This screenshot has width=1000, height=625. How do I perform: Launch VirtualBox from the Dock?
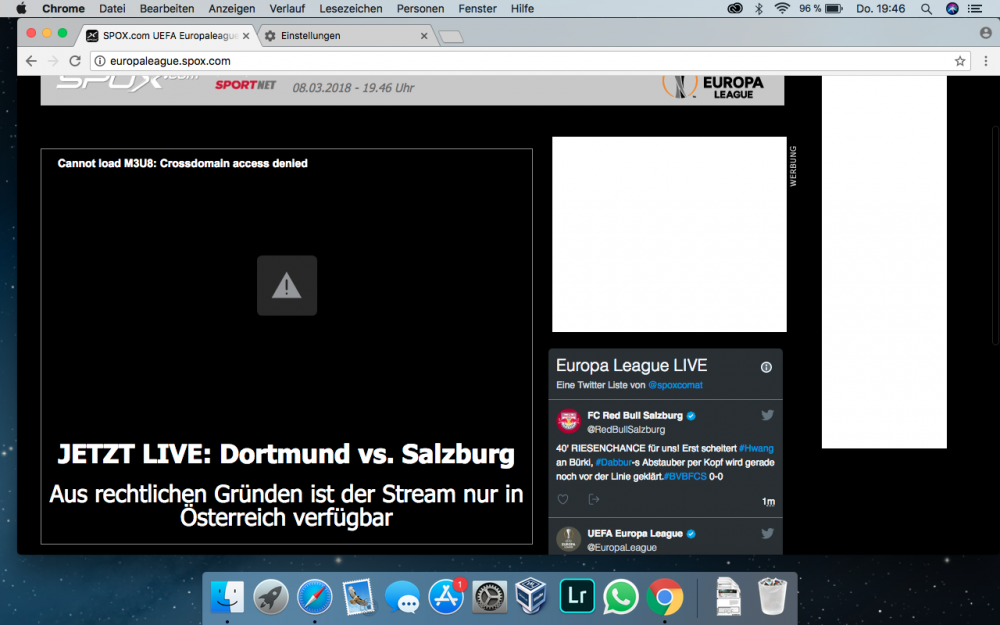point(531,596)
